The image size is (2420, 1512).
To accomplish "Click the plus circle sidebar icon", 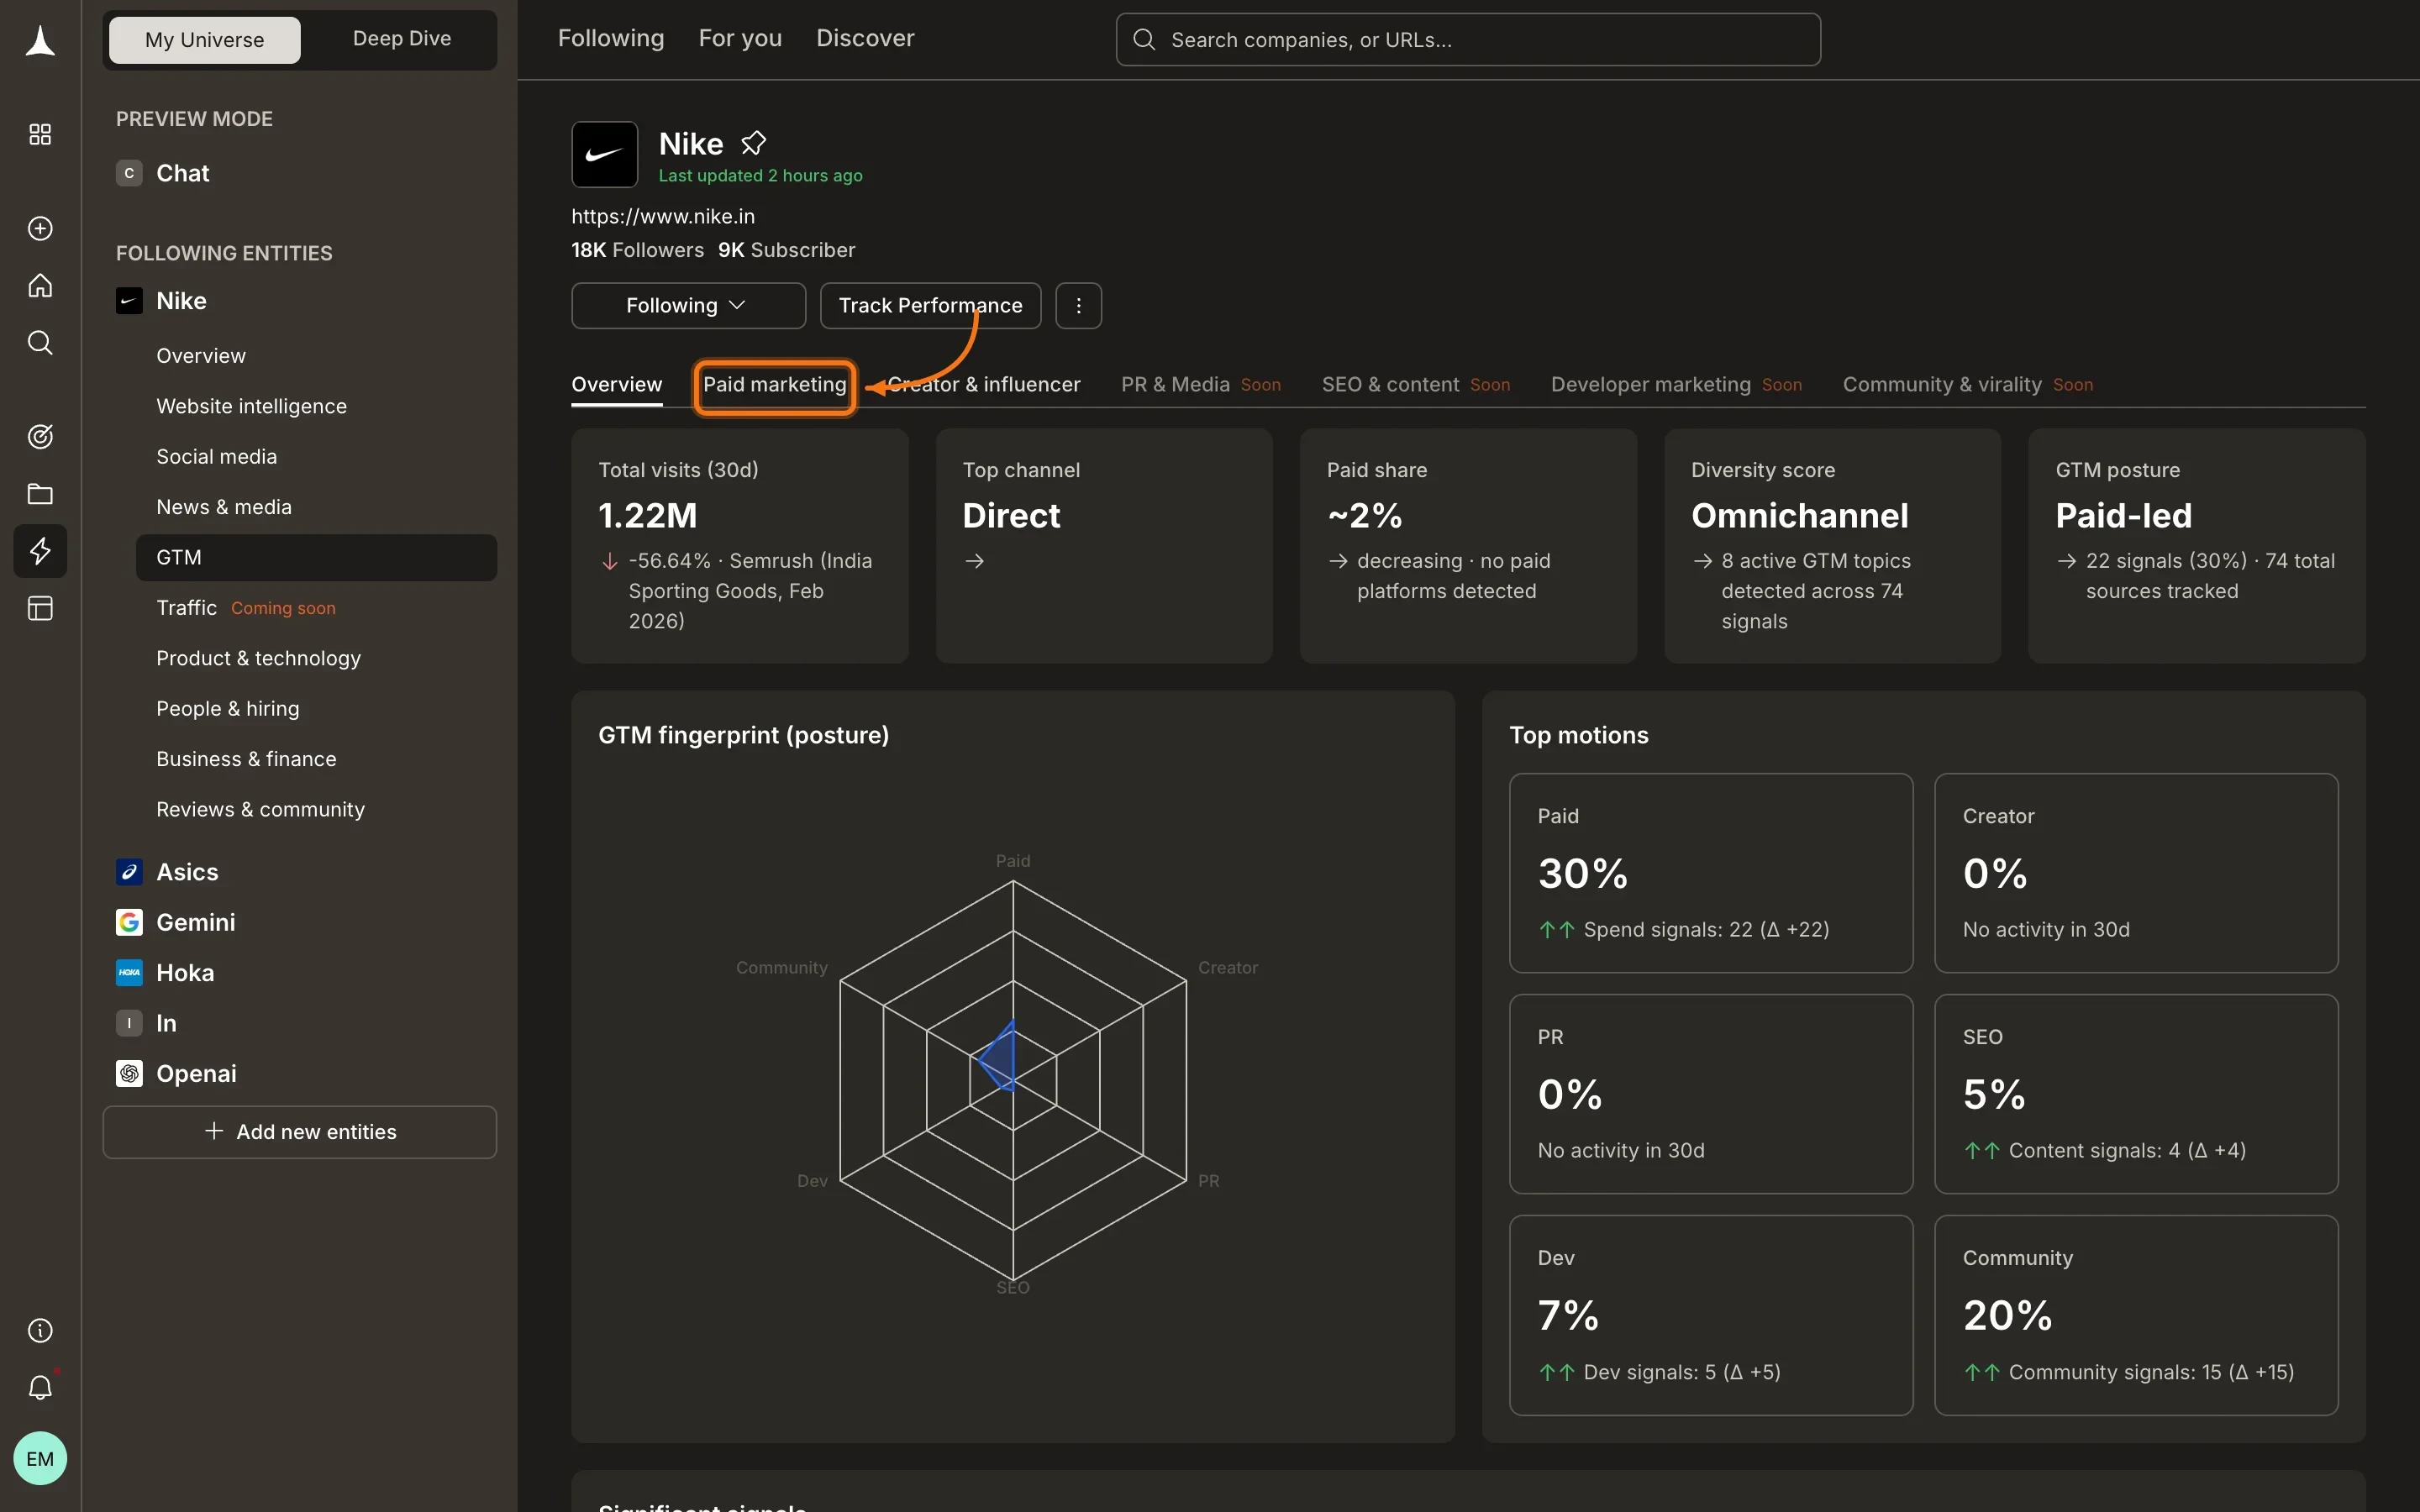I will 40,228.
